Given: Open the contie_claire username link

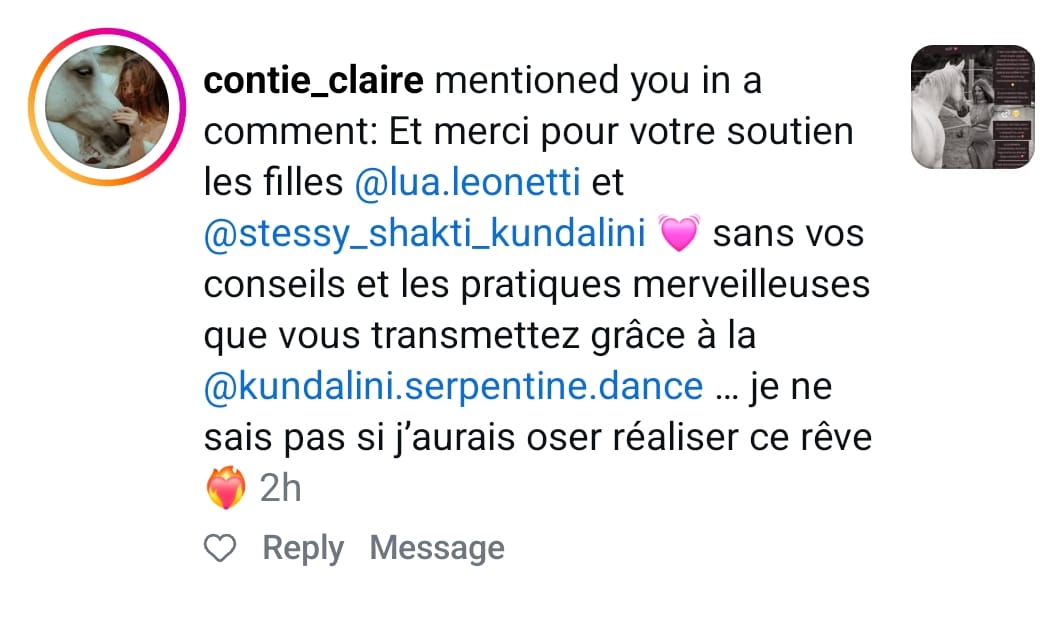Looking at the screenshot, I should [314, 81].
